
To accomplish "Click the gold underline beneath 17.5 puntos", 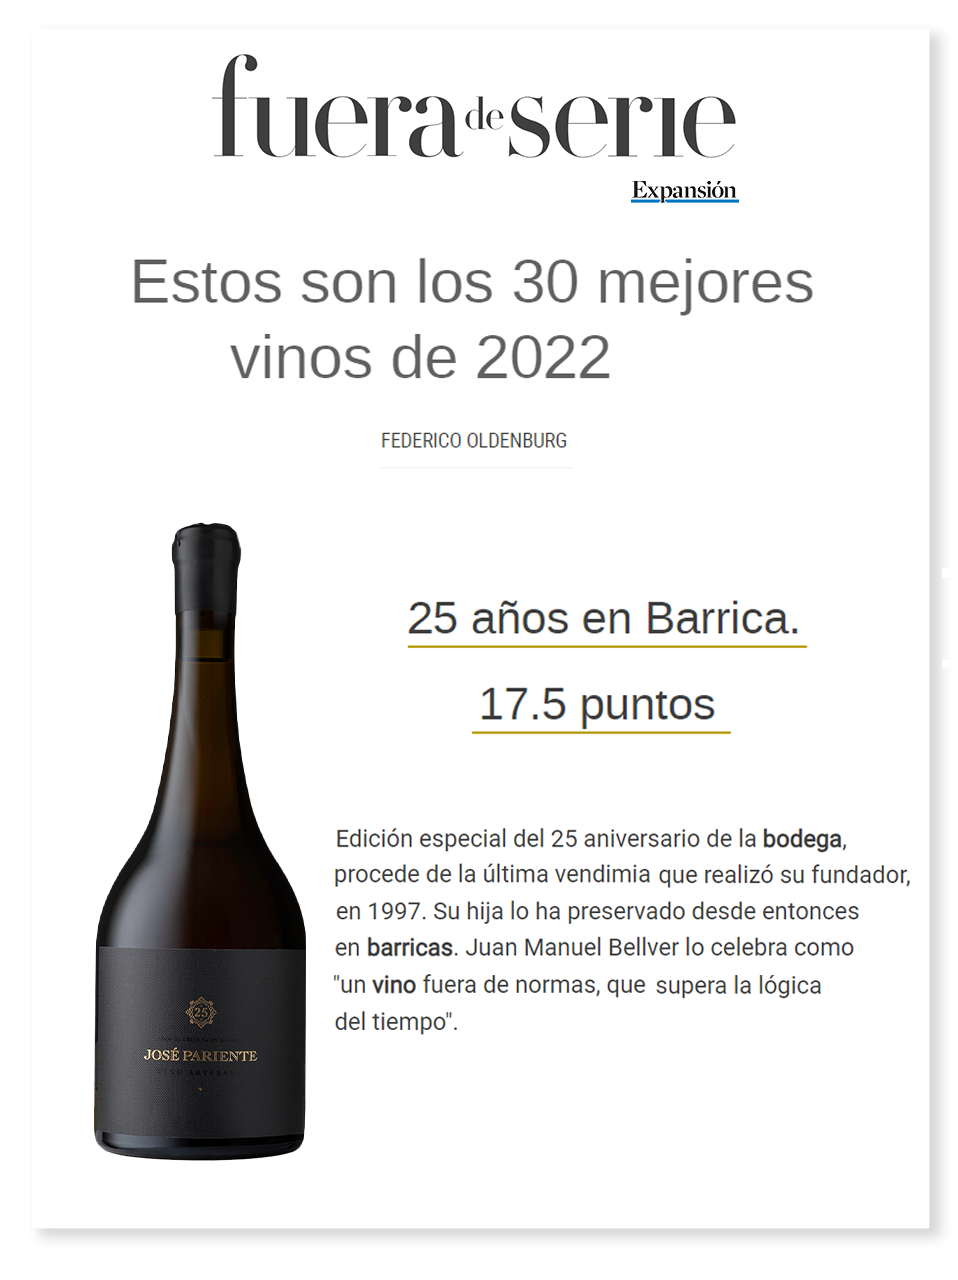I will 601,733.
